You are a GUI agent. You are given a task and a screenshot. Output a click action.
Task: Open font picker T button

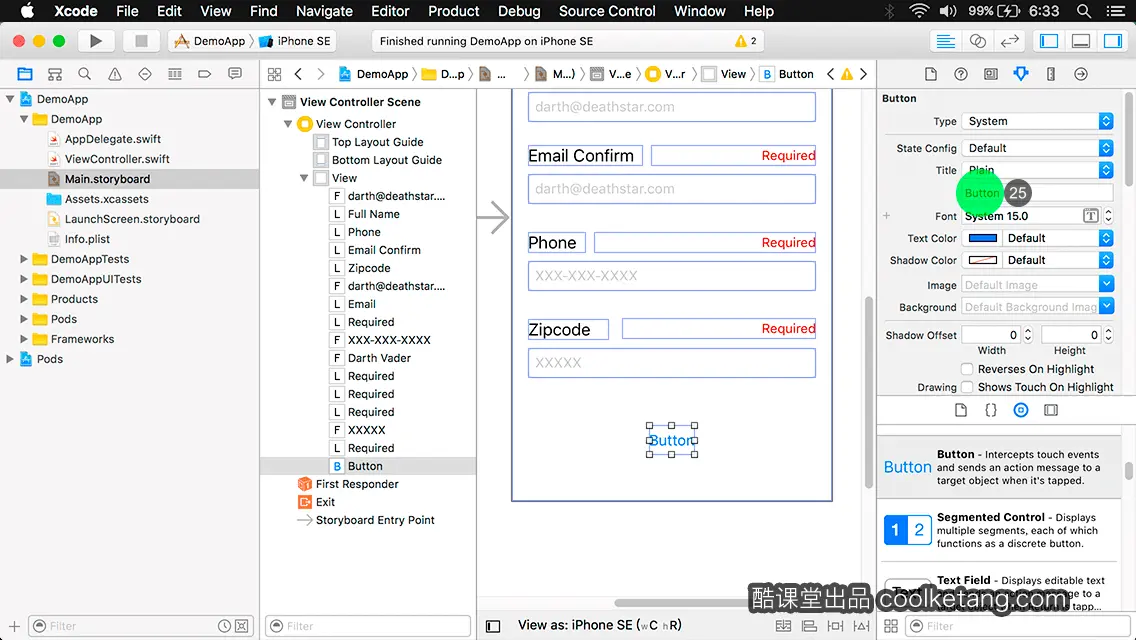pos(1090,216)
